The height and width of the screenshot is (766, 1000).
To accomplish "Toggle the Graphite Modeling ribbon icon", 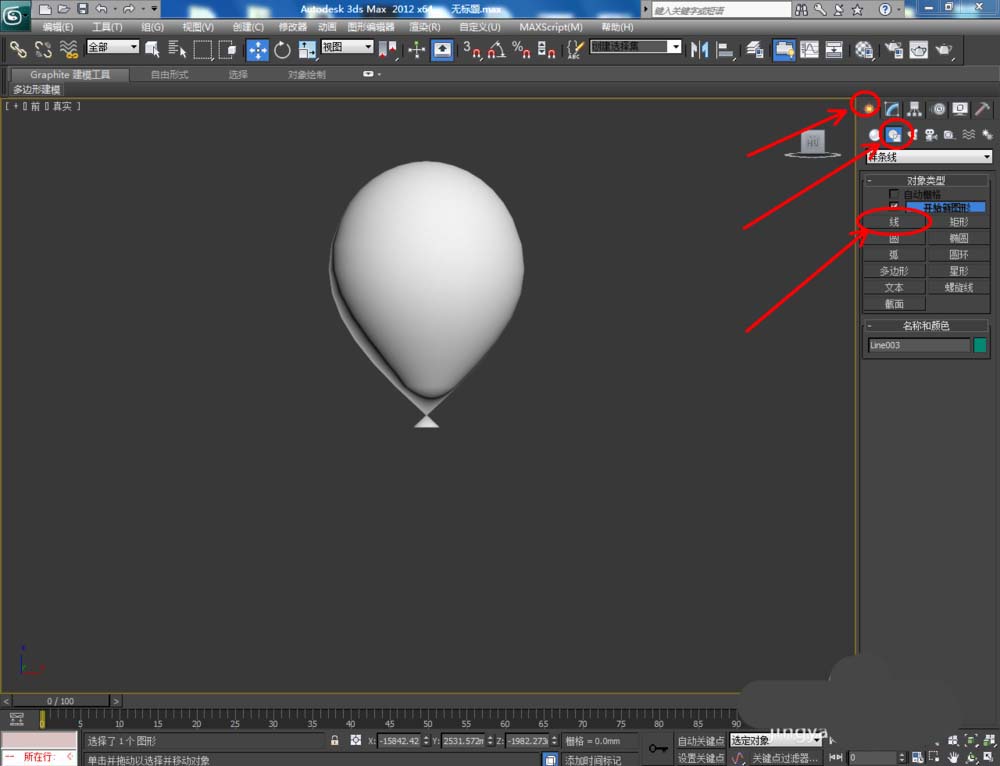I will point(784,49).
